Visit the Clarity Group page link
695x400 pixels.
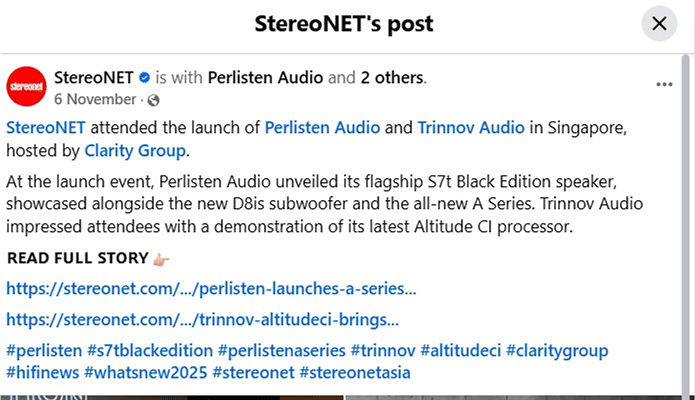coord(140,151)
